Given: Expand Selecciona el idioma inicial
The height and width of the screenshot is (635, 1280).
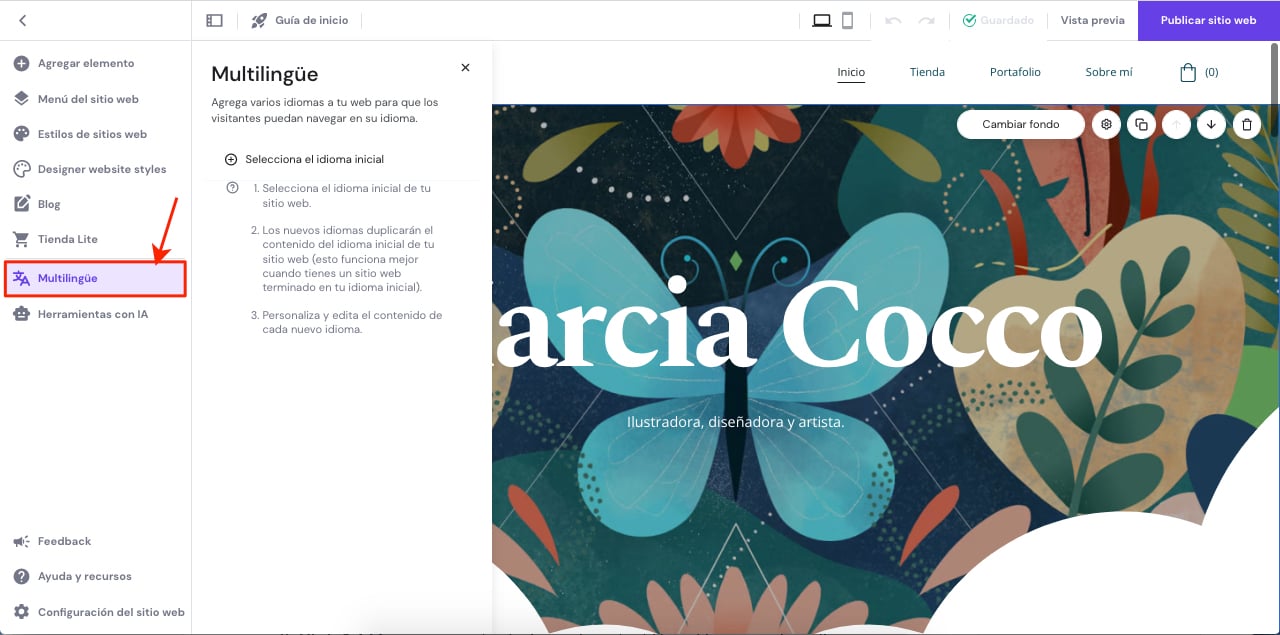Looking at the screenshot, I should (x=314, y=159).
